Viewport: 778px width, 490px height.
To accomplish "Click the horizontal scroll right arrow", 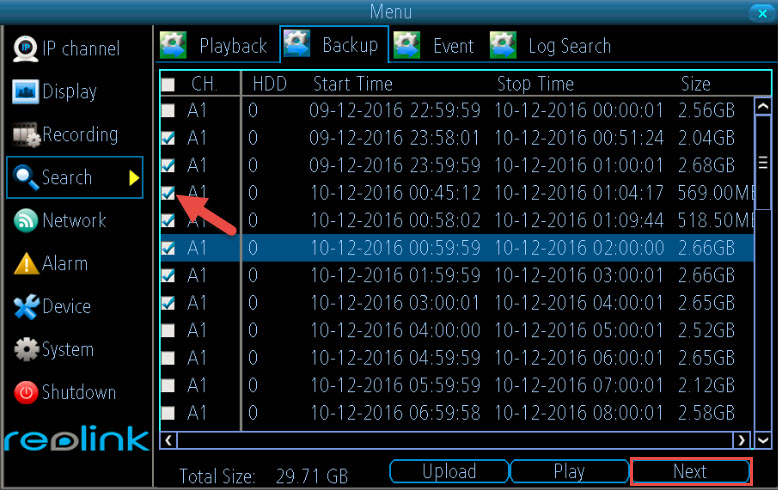I will [x=741, y=440].
